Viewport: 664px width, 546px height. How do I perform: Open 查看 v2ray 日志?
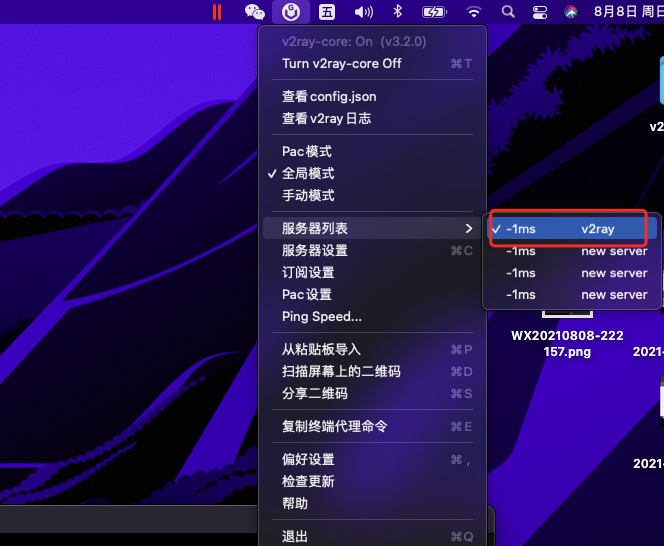click(373, 119)
